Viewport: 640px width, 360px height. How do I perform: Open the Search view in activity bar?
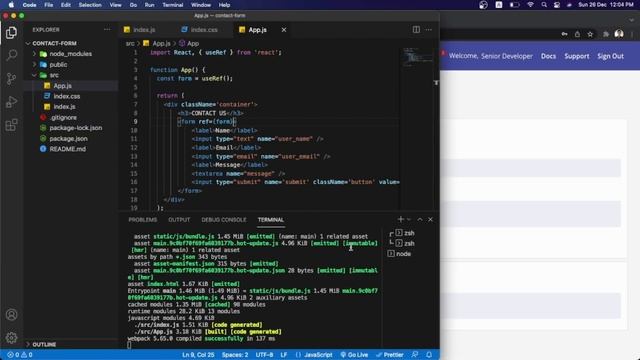pos(11,55)
